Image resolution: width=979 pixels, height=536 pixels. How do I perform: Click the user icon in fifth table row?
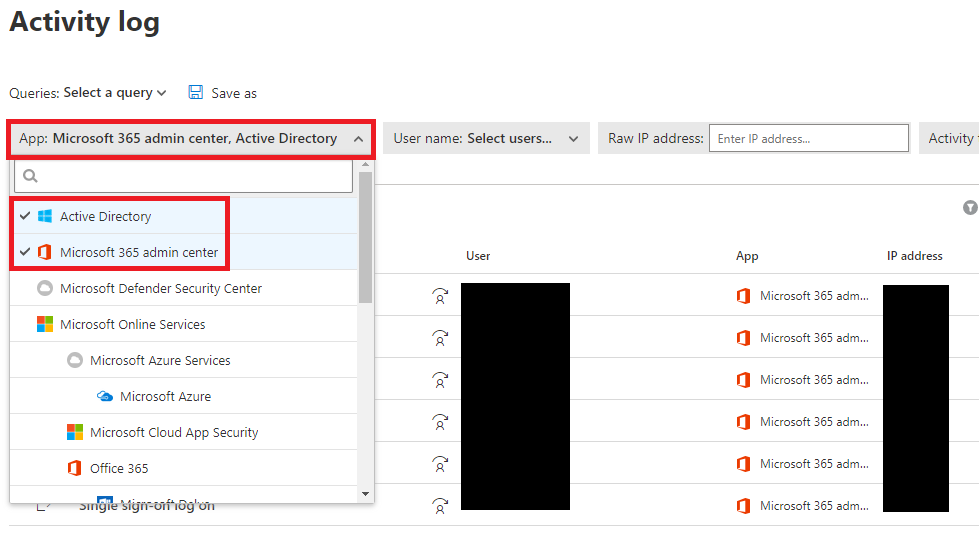coord(440,464)
